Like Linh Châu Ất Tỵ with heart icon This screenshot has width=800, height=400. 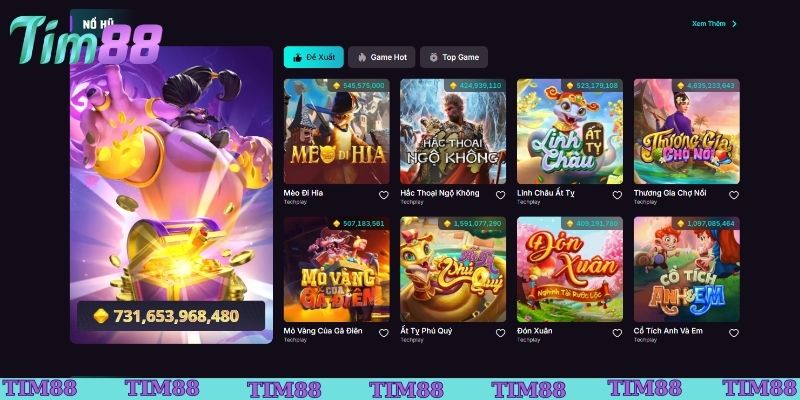tap(617, 195)
